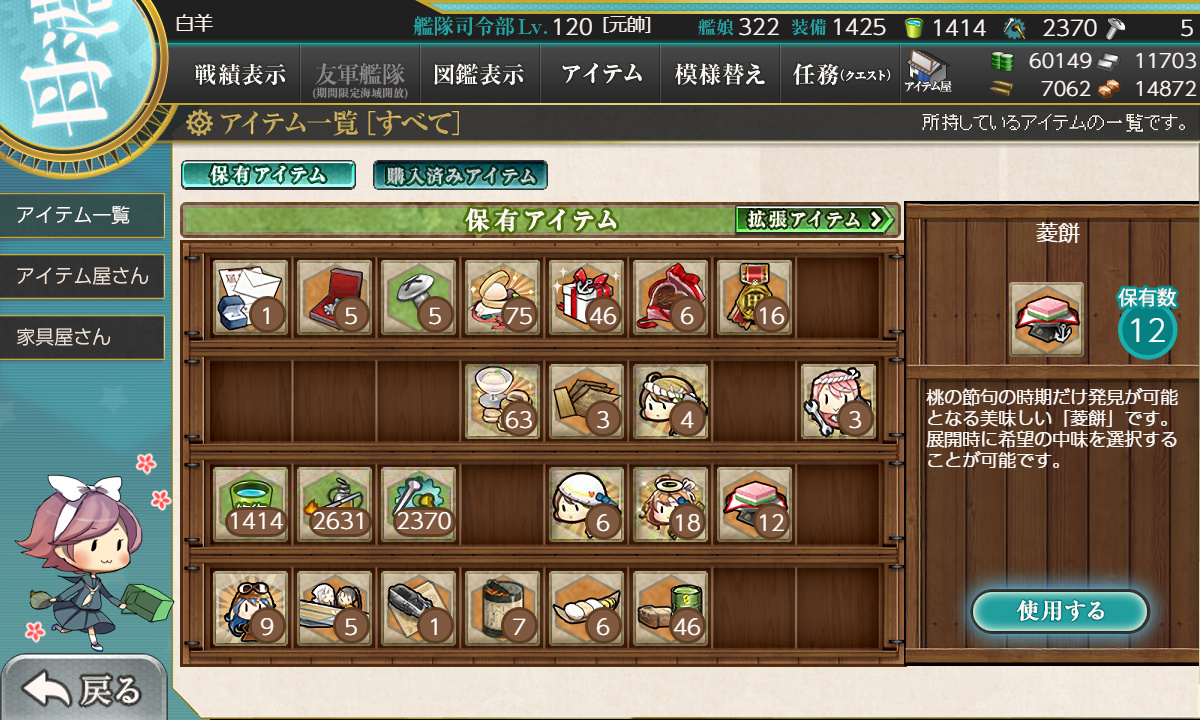Screen dimensions: 1200x720
Task: Open the アイテム屋 shop icon
Action: (929, 74)
